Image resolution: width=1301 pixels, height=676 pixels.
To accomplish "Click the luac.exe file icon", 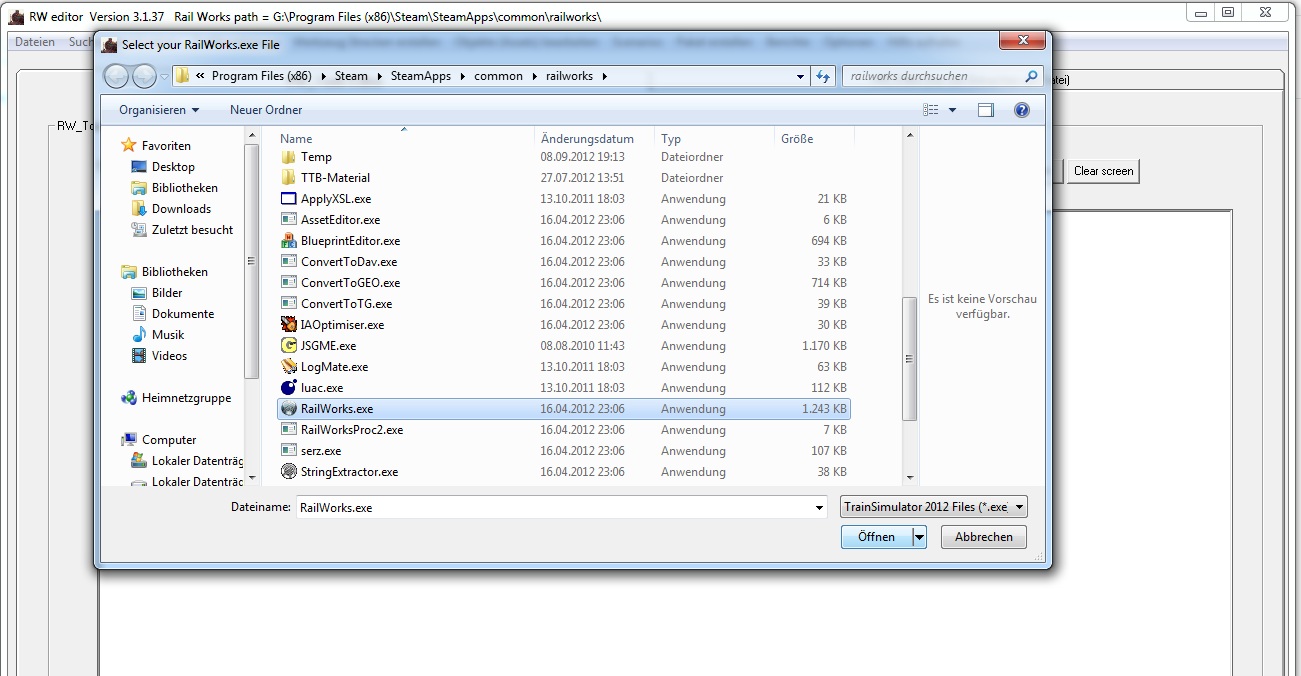I will 289,388.
